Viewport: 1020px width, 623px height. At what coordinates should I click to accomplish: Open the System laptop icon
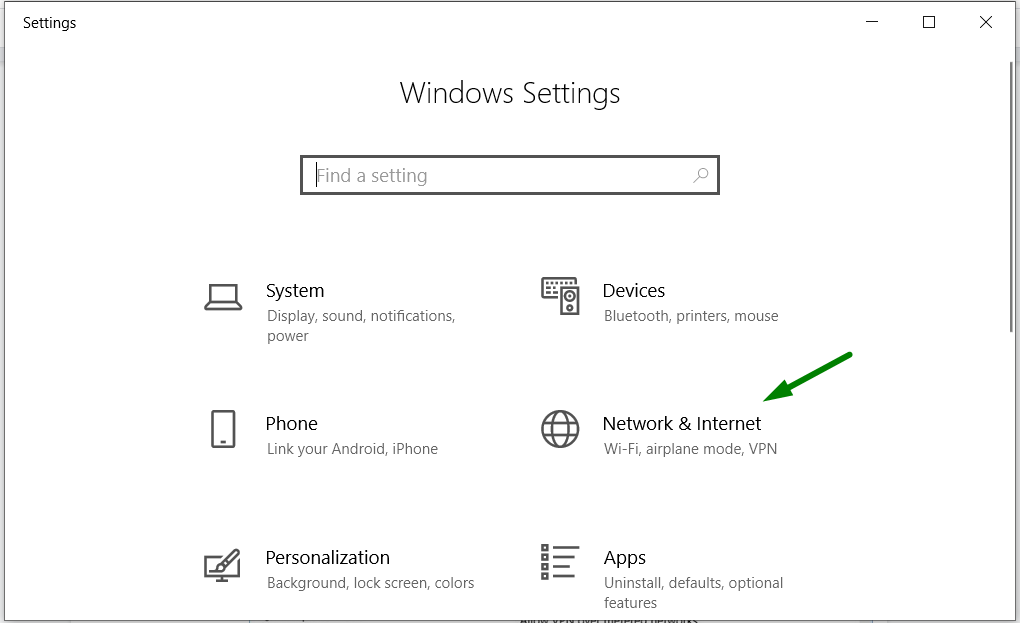click(223, 297)
